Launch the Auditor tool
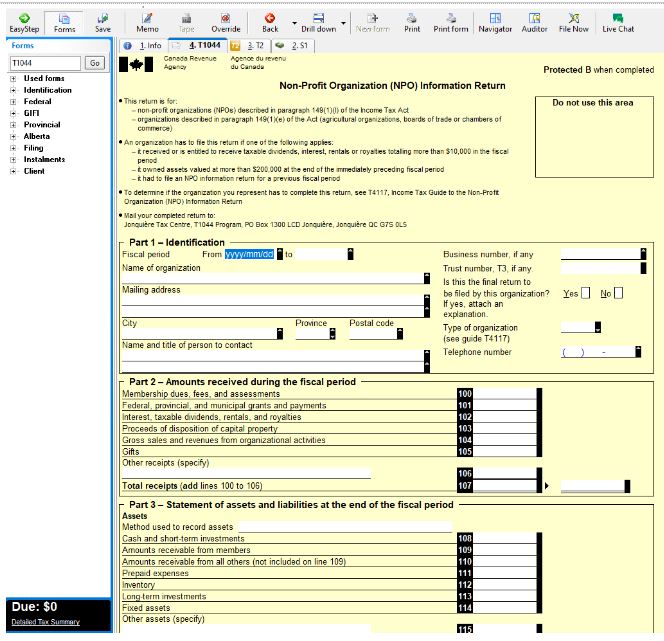The height and width of the screenshot is (641, 664). [x=534, y=23]
